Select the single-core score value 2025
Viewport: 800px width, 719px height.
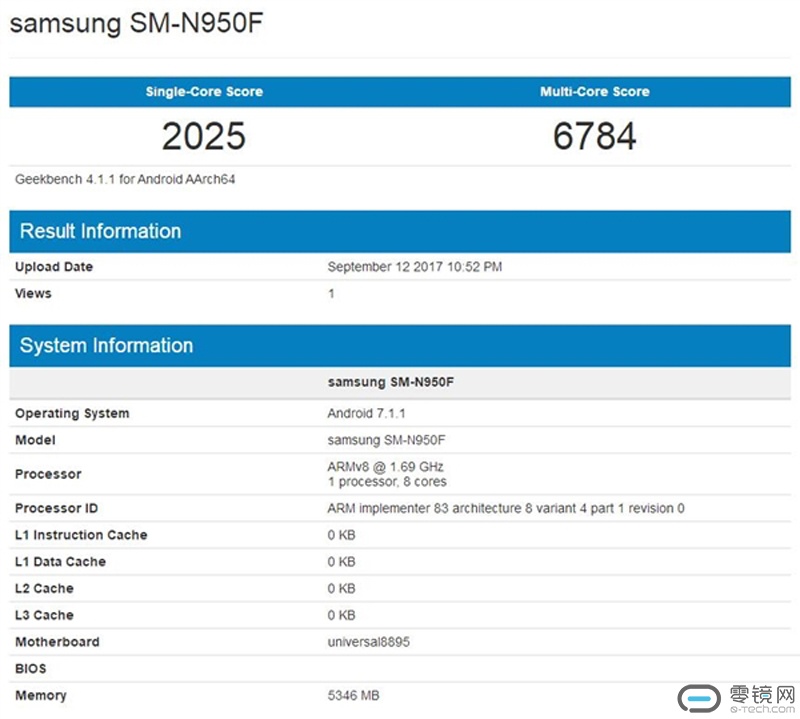click(204, 136)
